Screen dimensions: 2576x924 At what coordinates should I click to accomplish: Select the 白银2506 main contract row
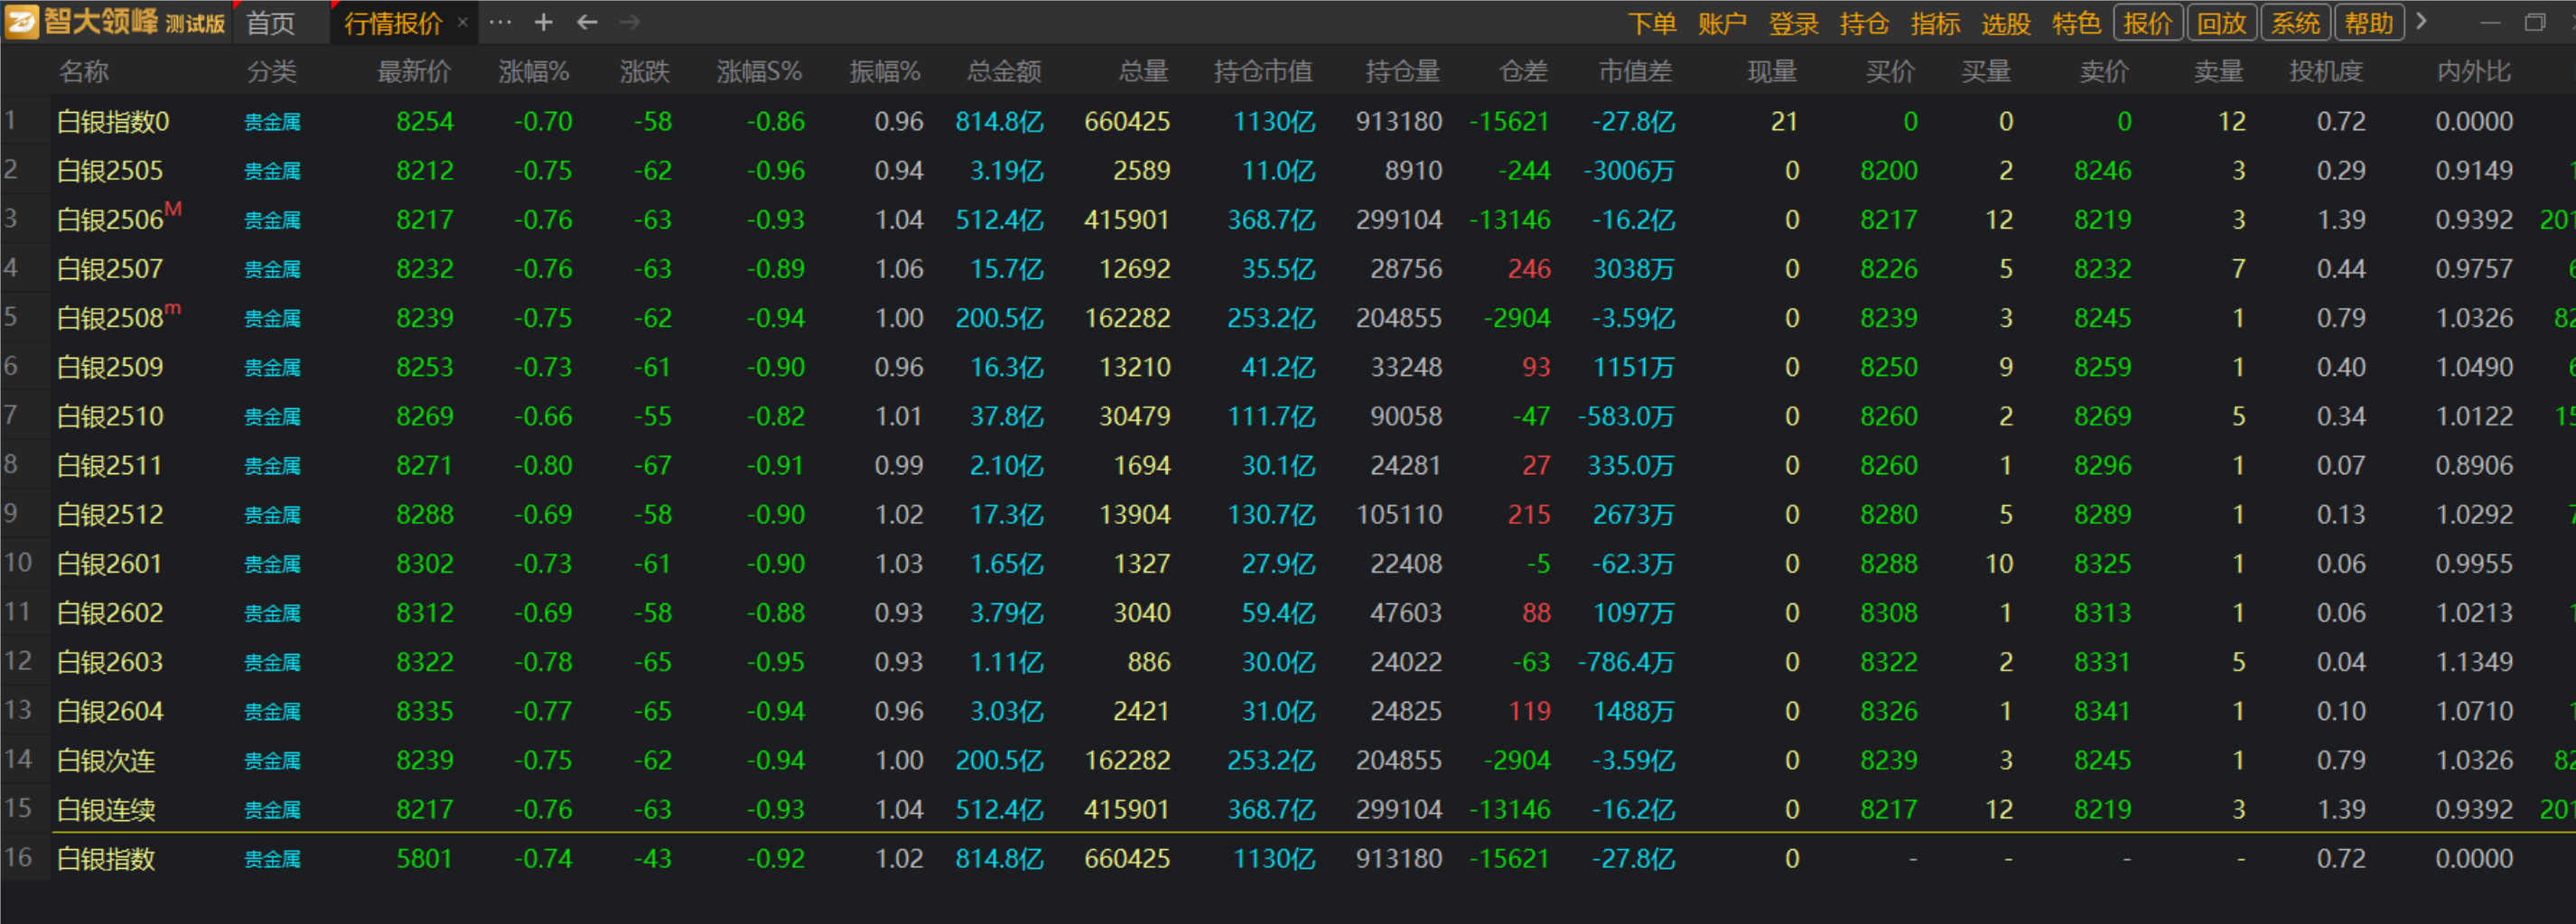coord(1288,219)
